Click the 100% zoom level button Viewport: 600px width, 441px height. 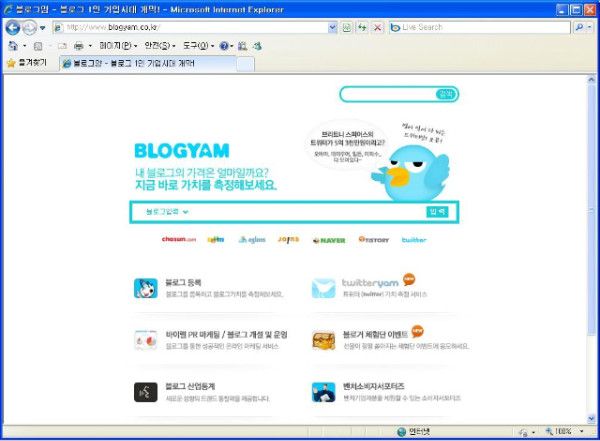point(559,431)
